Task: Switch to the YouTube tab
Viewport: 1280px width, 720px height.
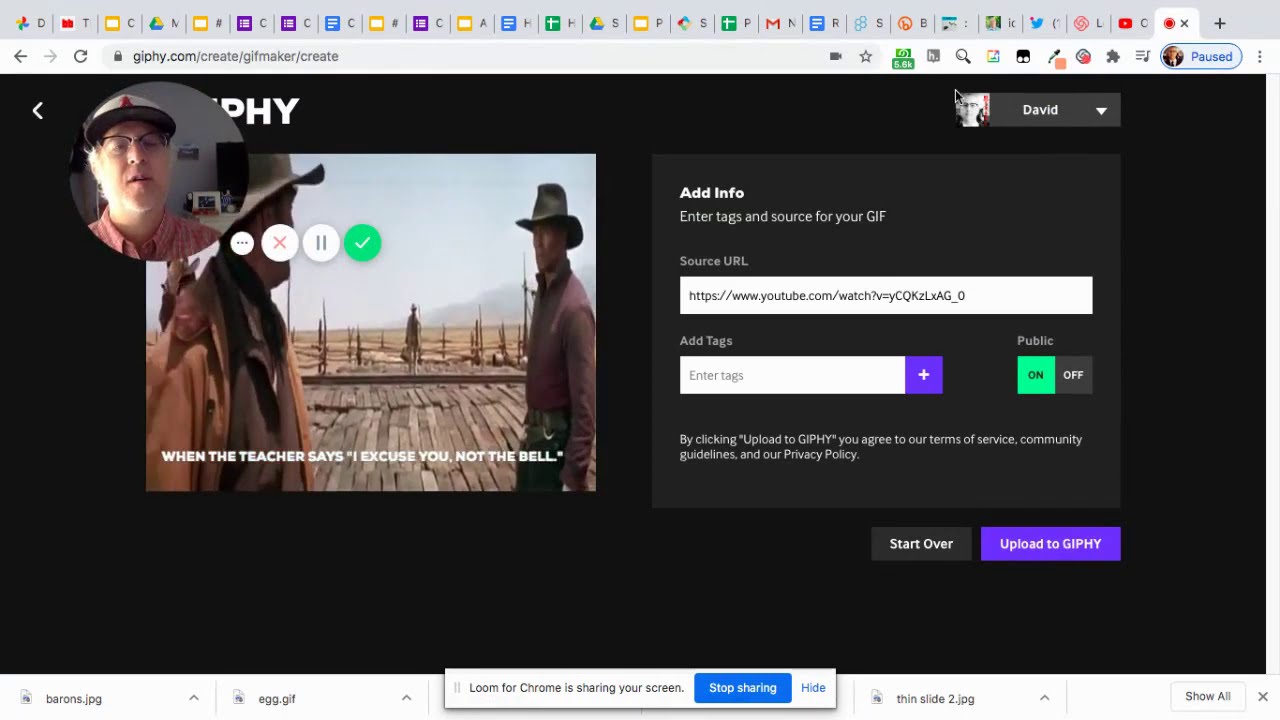Action: tap(1132, 23)
